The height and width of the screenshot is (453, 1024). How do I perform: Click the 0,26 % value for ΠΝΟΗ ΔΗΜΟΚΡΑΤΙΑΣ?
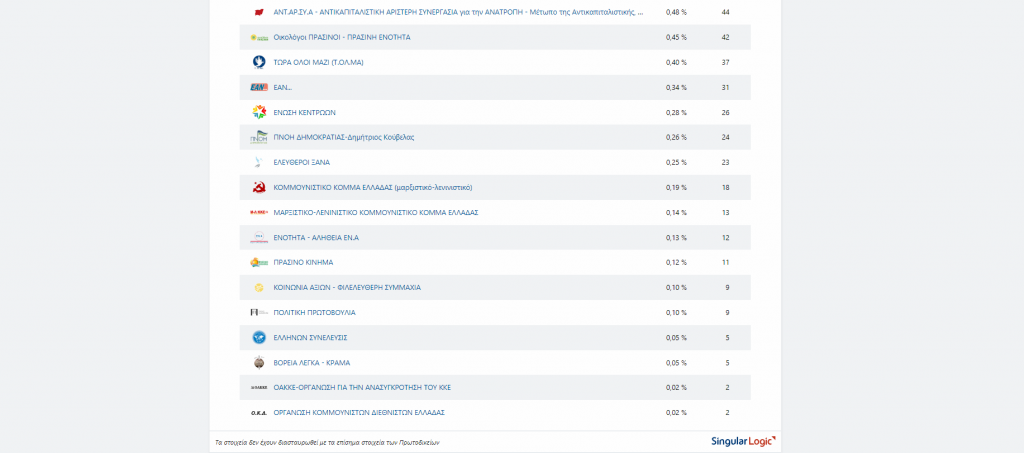pyautogui.click(x=676, y=137)
